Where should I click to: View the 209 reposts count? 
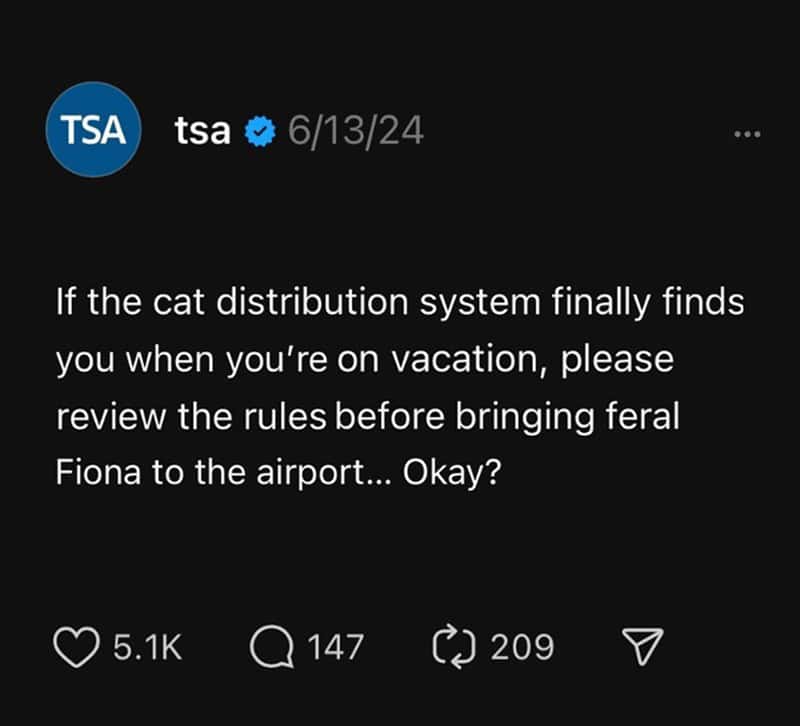(523, 647)
